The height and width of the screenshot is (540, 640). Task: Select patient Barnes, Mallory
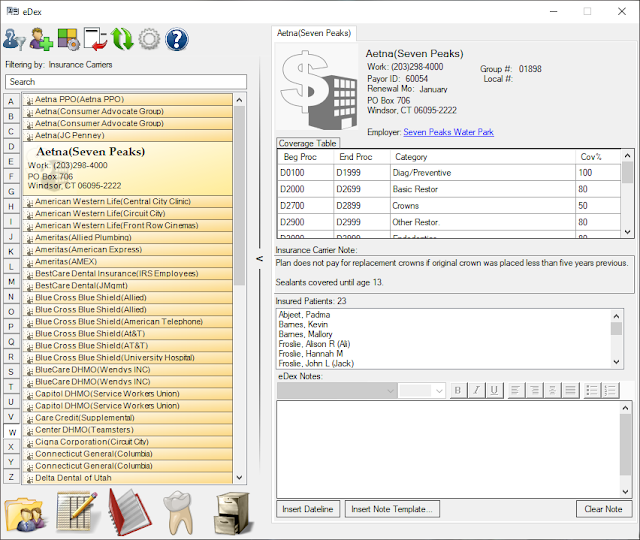pos(305,334)
